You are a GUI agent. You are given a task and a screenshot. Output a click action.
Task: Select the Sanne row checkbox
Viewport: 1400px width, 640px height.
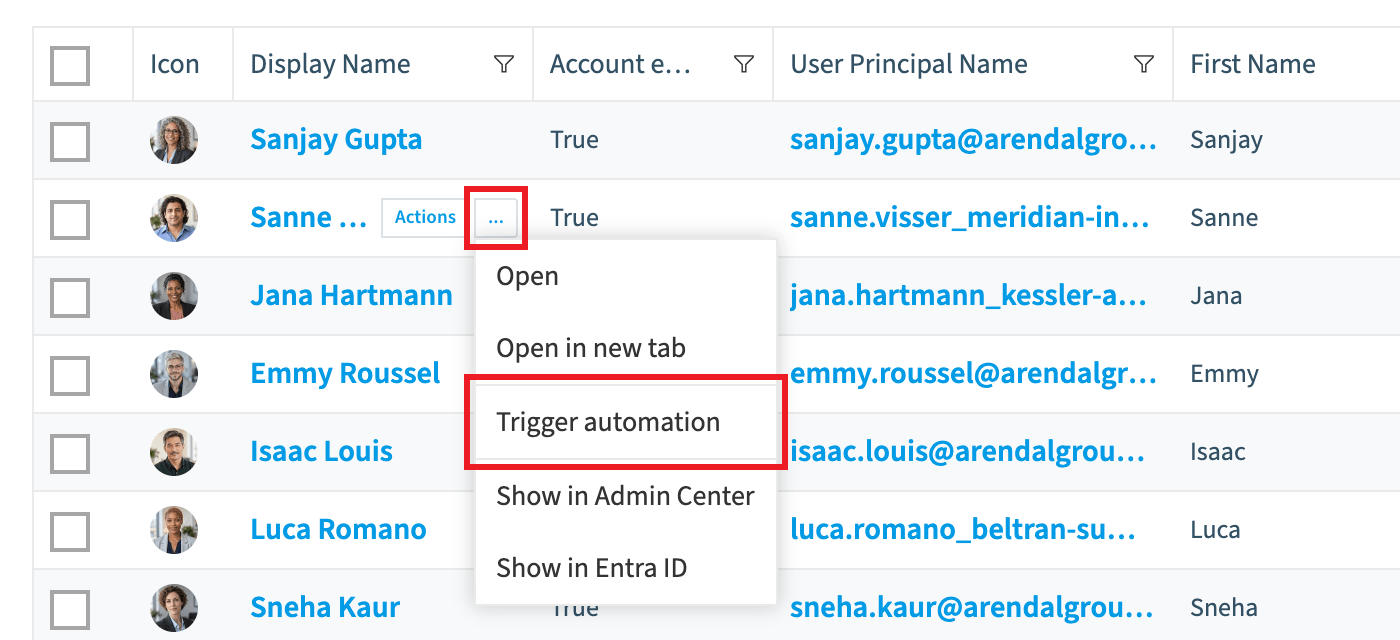point(70,219)
